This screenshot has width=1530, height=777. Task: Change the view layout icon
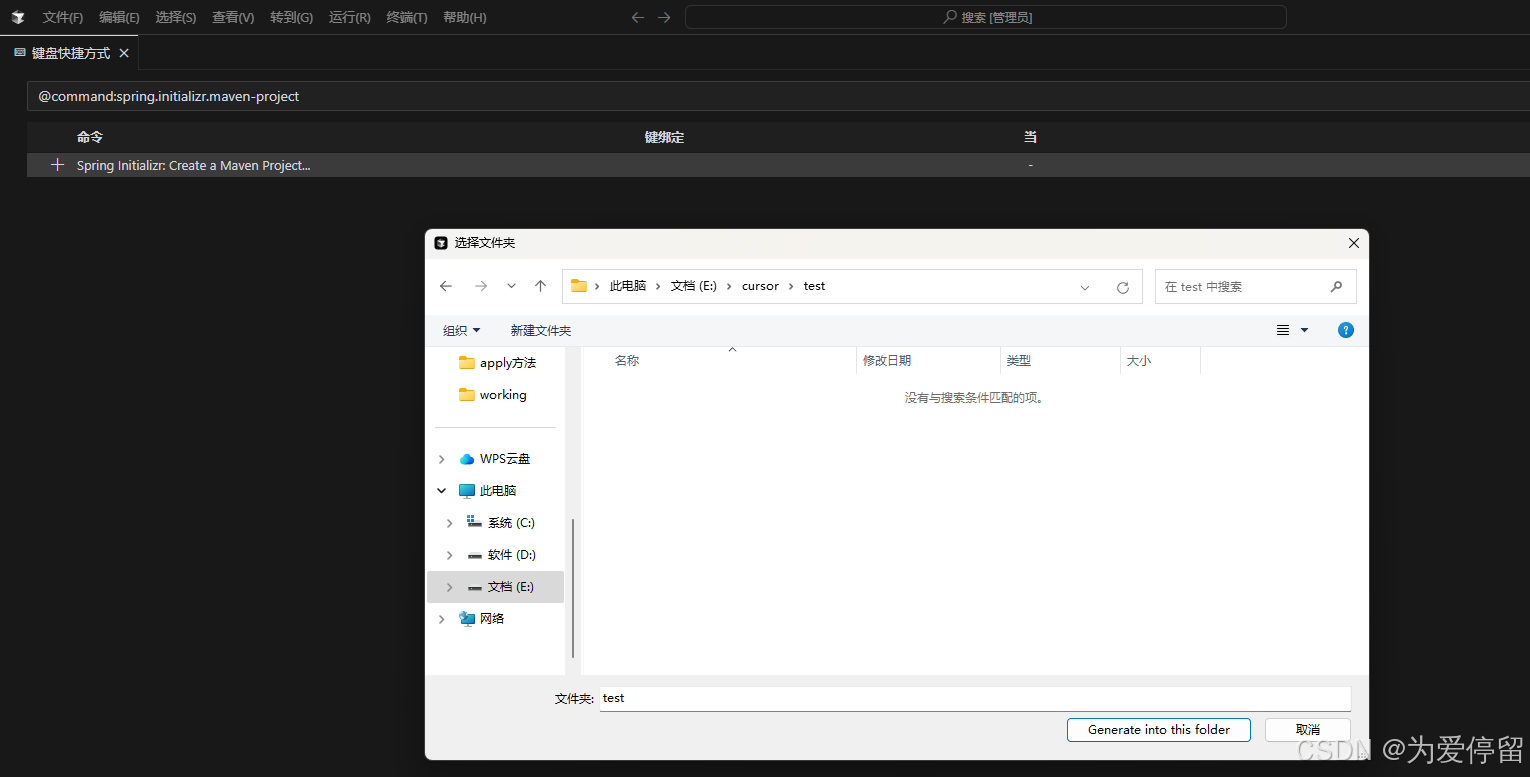(x=1283, y=330)
